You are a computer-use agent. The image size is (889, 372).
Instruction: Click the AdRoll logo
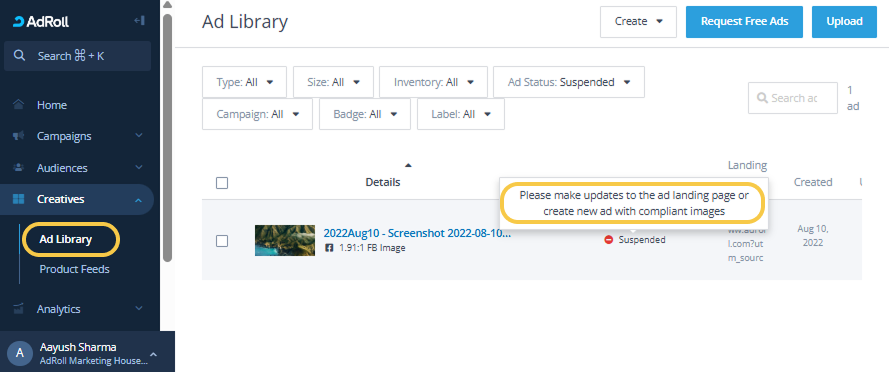pos(41,22)
